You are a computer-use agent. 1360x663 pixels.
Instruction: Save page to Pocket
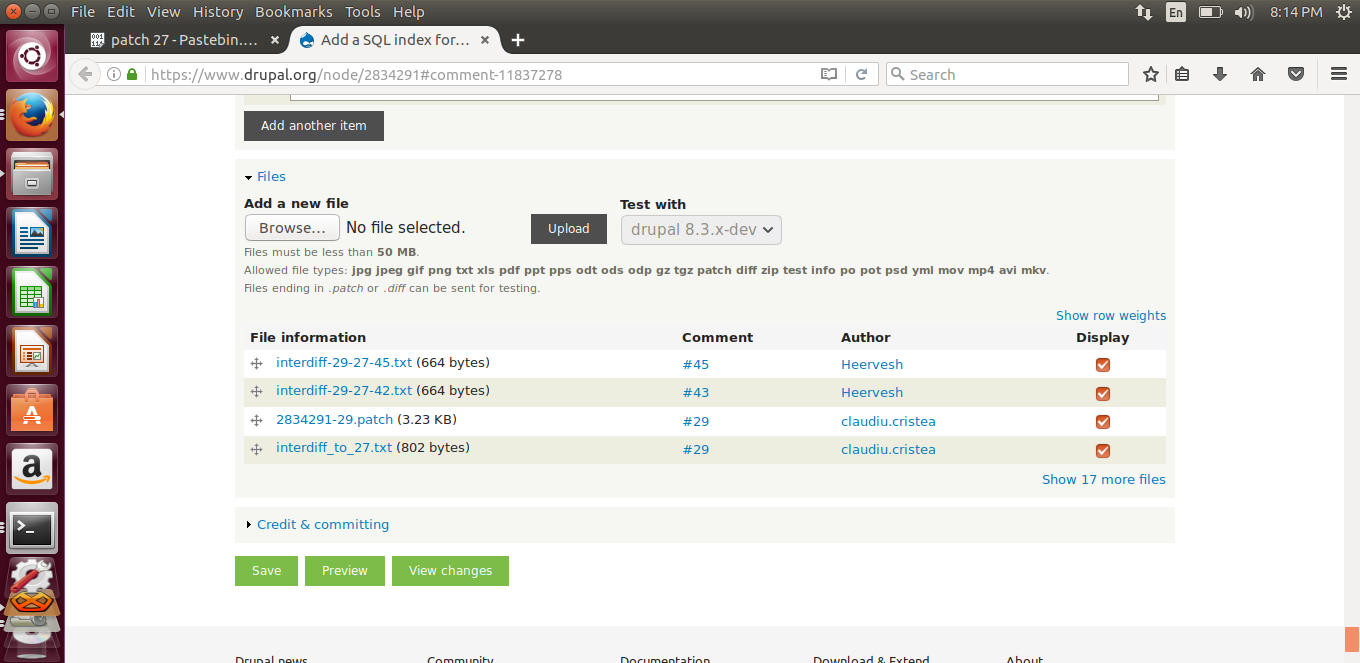tap(1296, 73)
